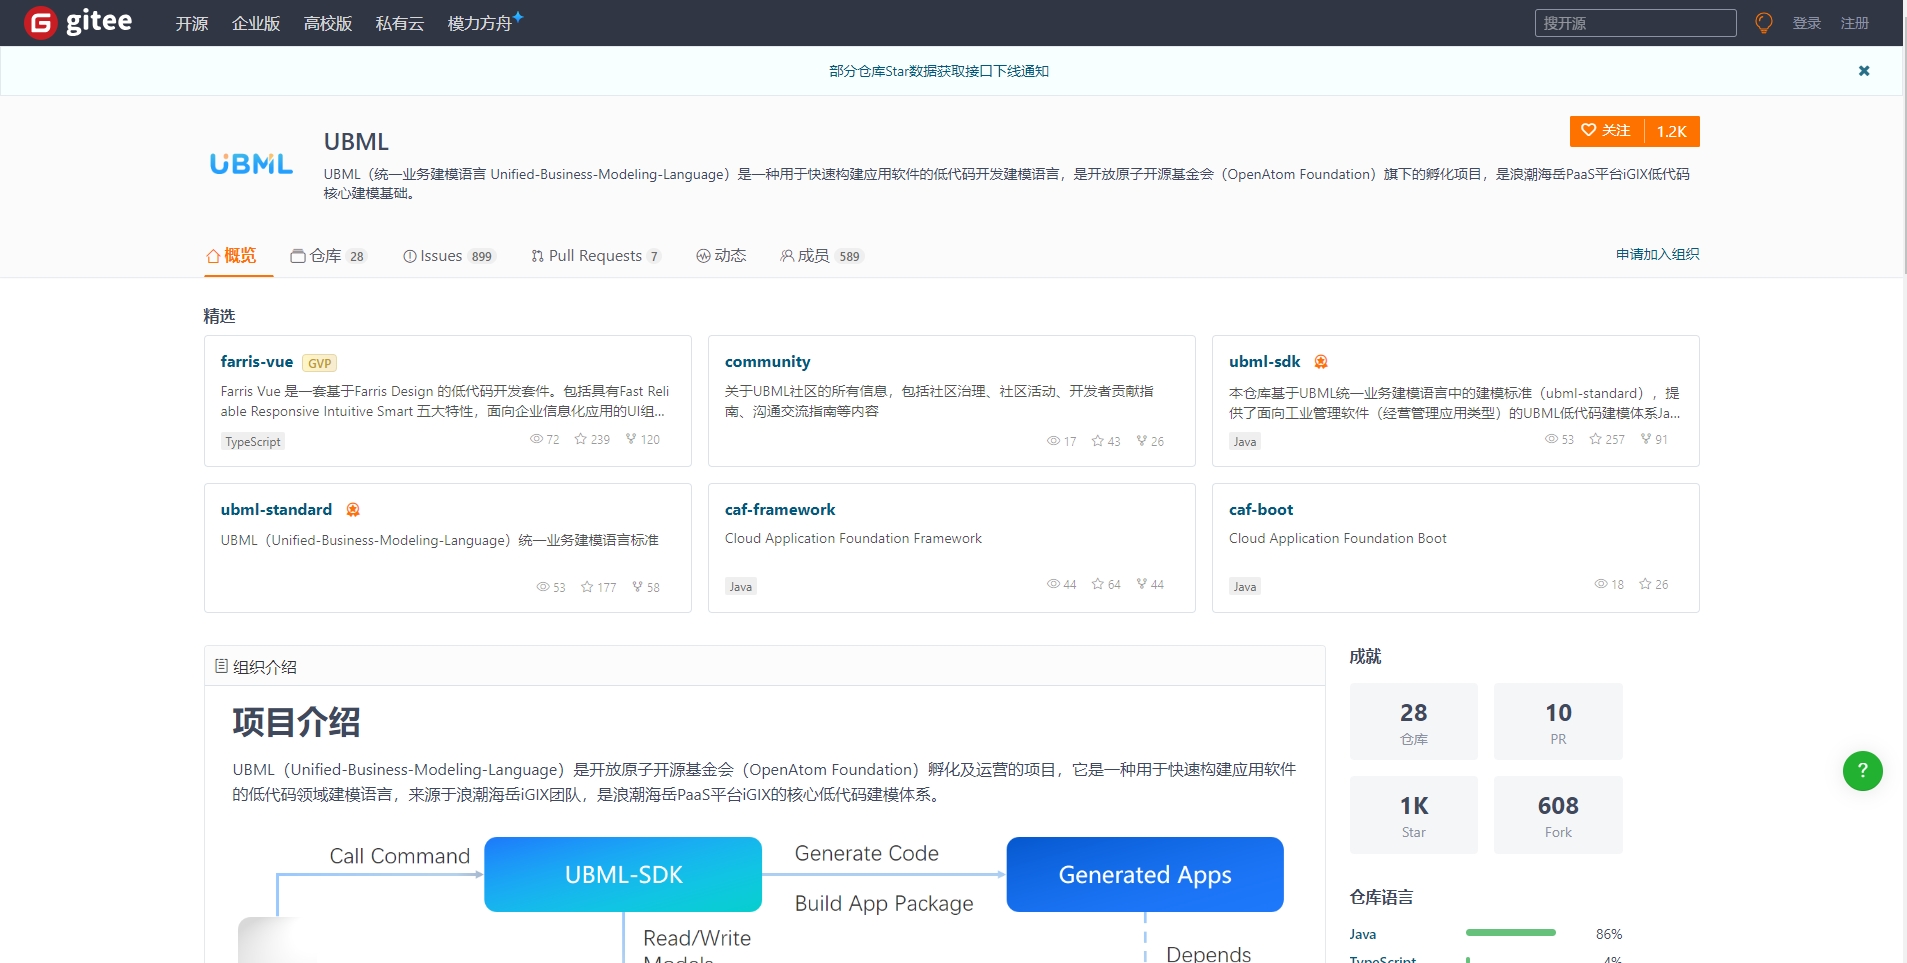
Task: Open the 模力方舟 menu item
Action: click(x=480, y=23)
